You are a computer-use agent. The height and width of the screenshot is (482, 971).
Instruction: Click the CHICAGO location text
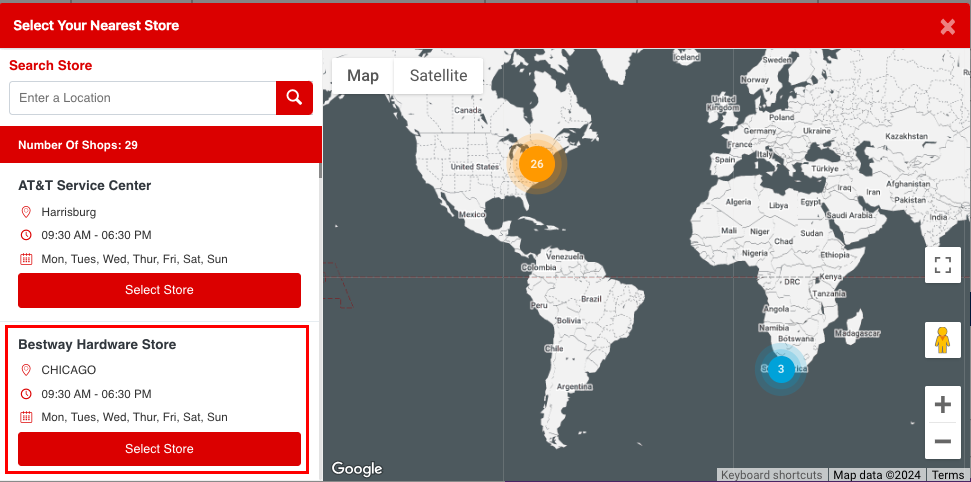click(x=69, y=370)
